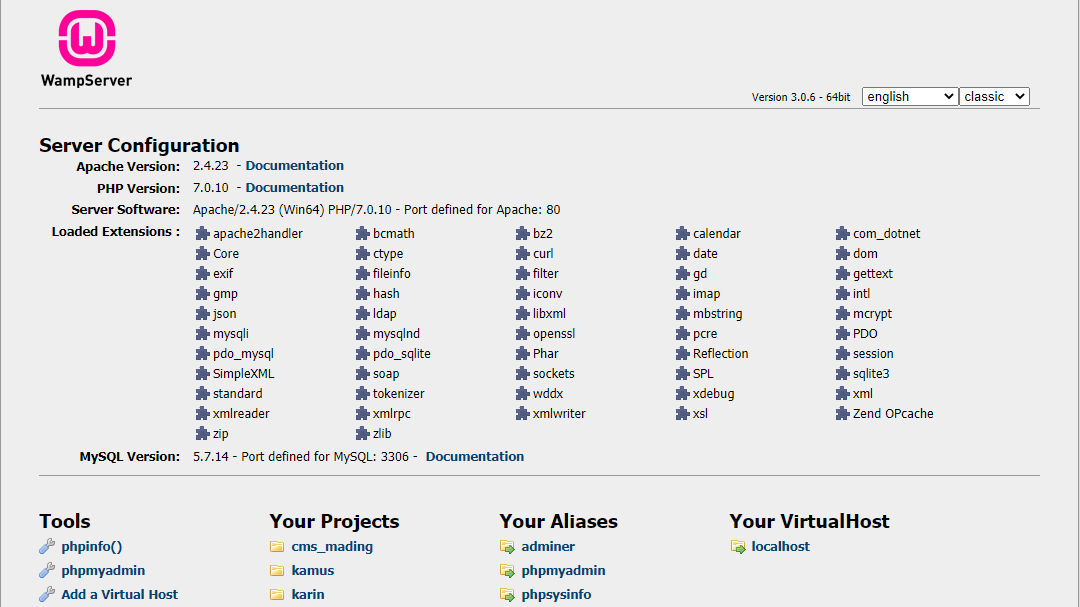This screenshot has width=1080, height=607.
Task: Click the alias folder icon beside phpsysinfo
Action: (507, 595)
